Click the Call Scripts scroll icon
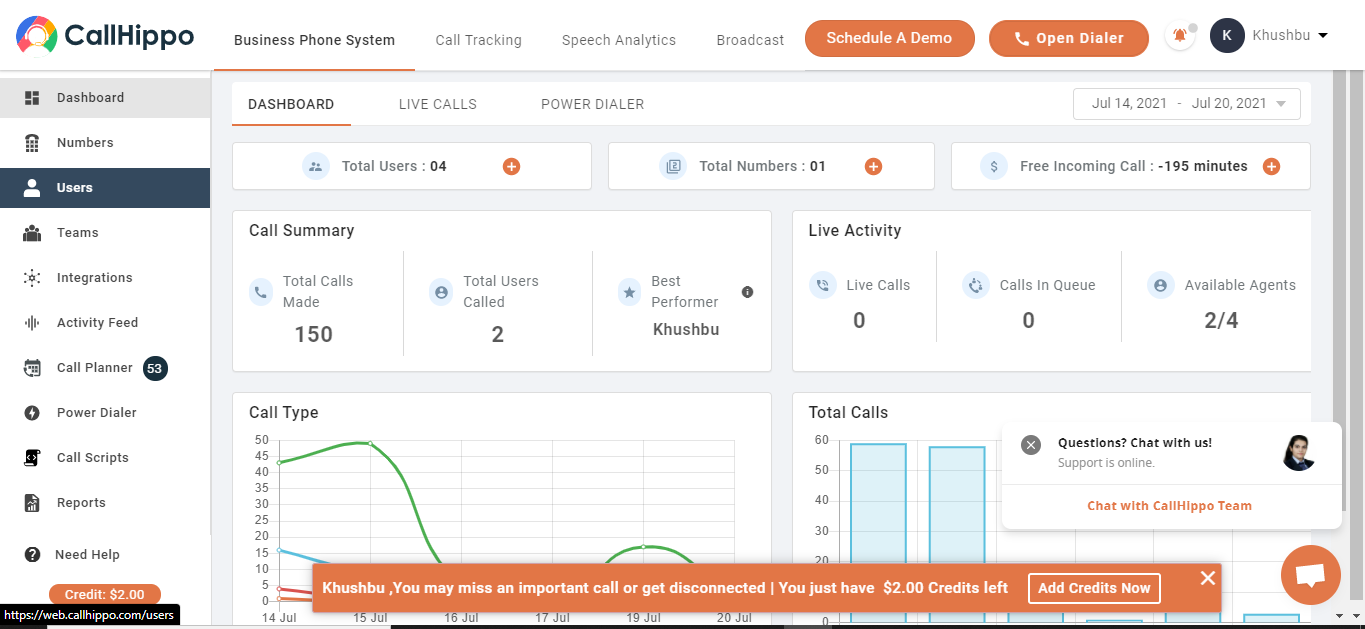This screenshot has height=629, width=1365. [x=32, y=458]
